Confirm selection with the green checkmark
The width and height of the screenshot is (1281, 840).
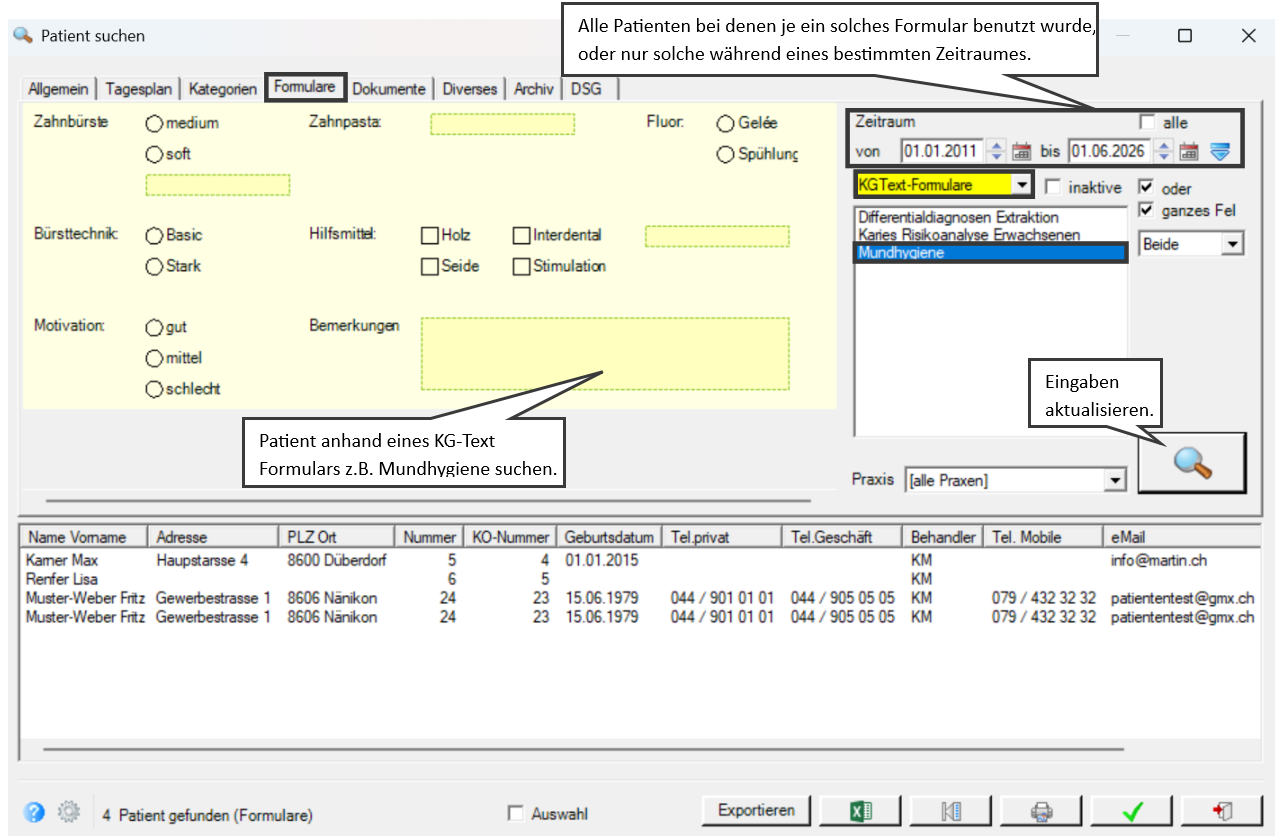[1131, 811]
